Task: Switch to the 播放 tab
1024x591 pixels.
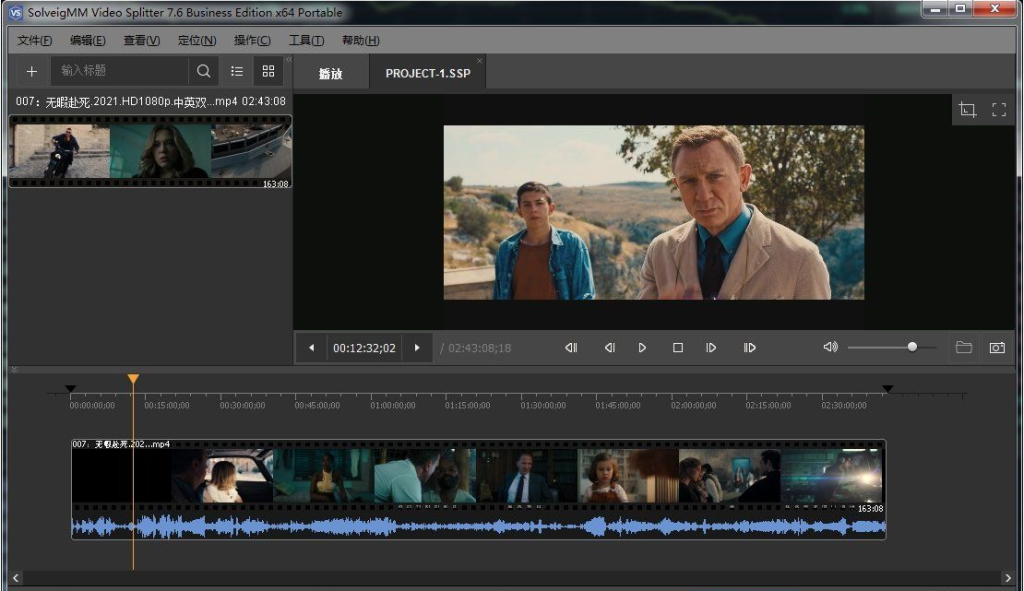Action: (x=330, y=73)
